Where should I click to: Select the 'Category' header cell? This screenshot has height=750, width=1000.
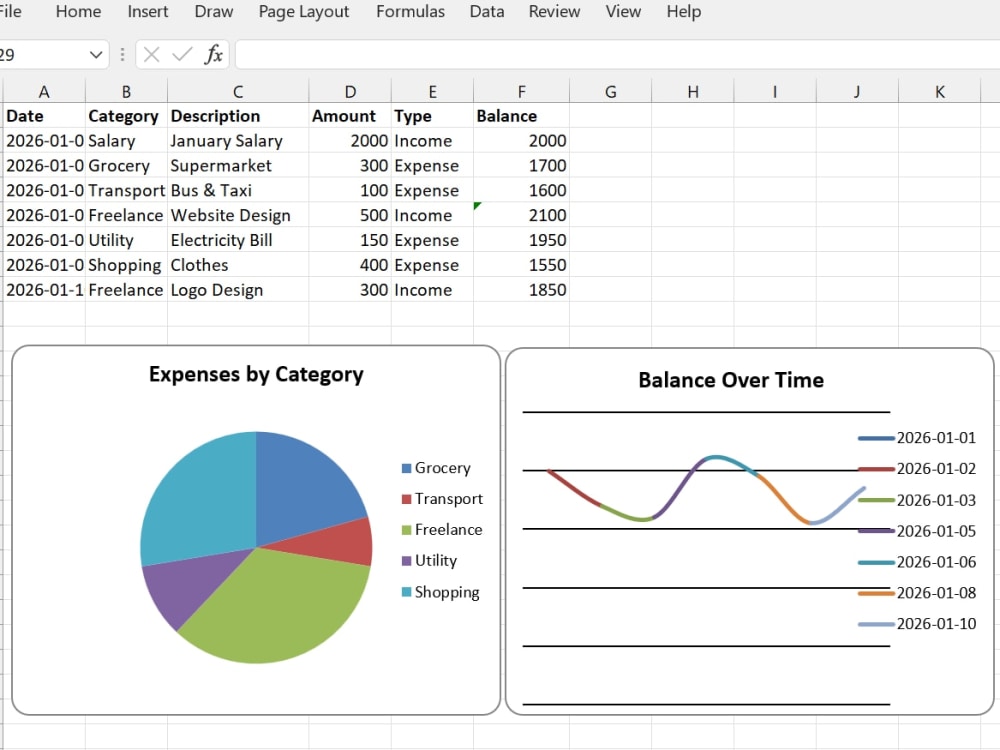point(126,115)
